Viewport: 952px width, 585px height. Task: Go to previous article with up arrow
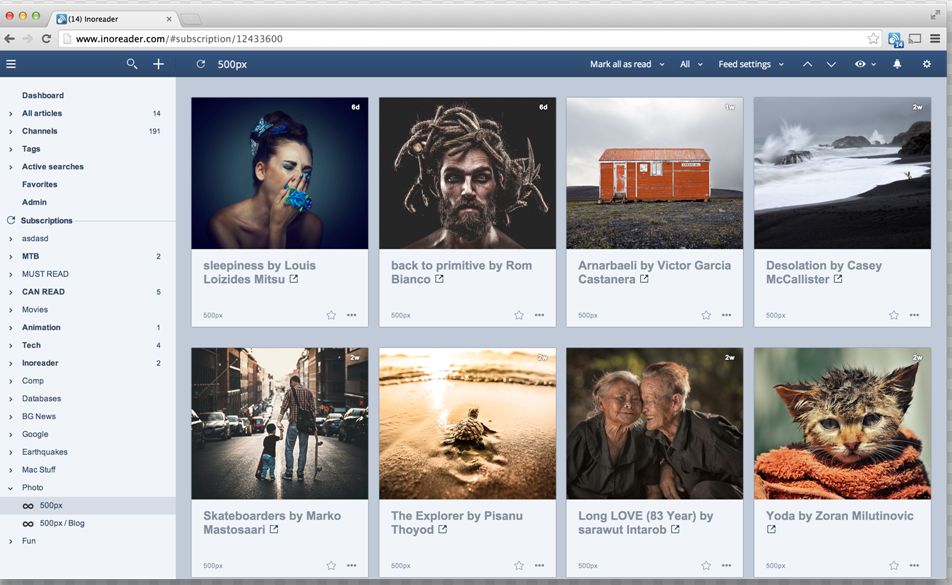[808, 64]
